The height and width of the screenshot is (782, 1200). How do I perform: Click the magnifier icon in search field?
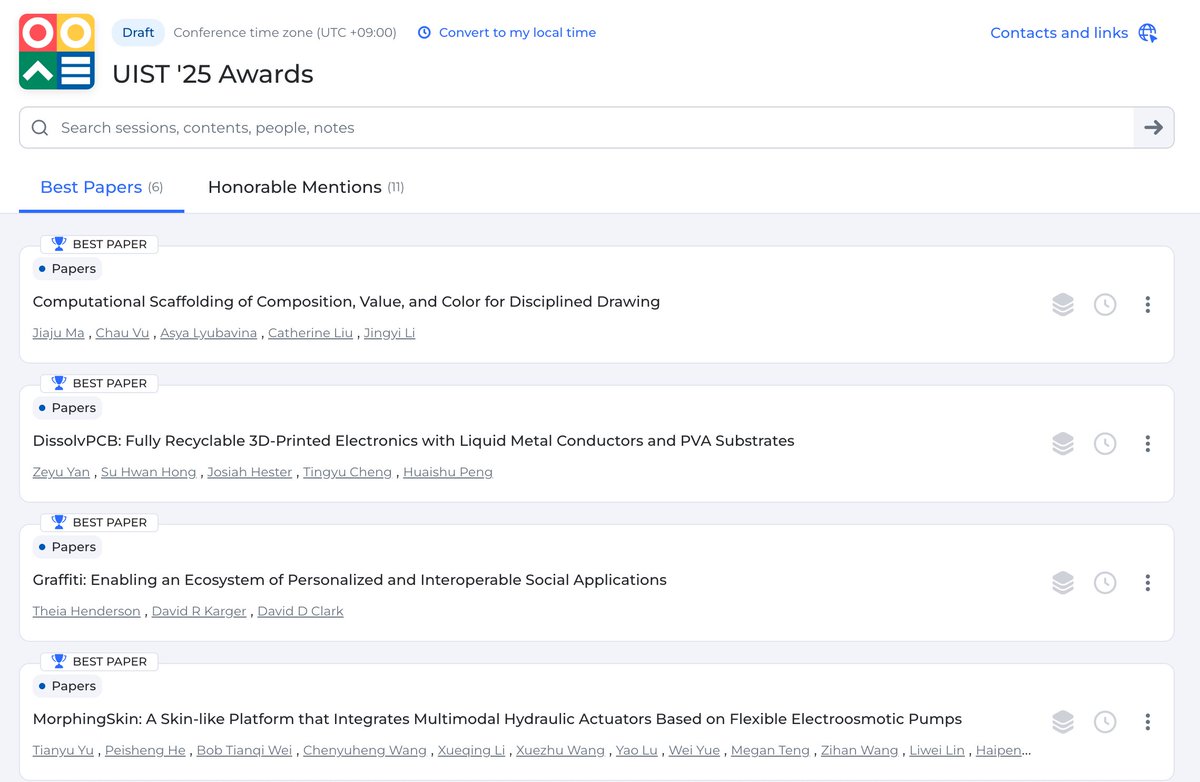click(x=40, y=128)
